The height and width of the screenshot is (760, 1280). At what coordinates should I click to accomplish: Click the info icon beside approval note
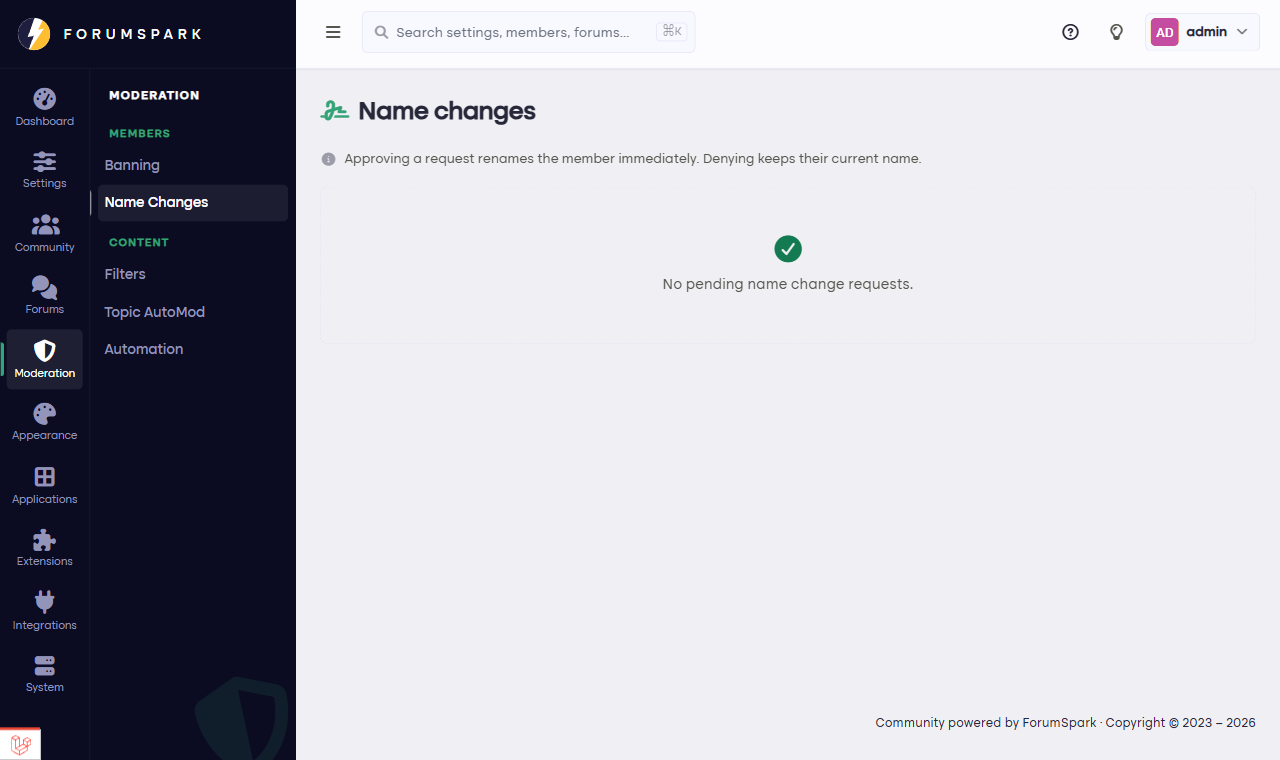click(x=328, y=159)
